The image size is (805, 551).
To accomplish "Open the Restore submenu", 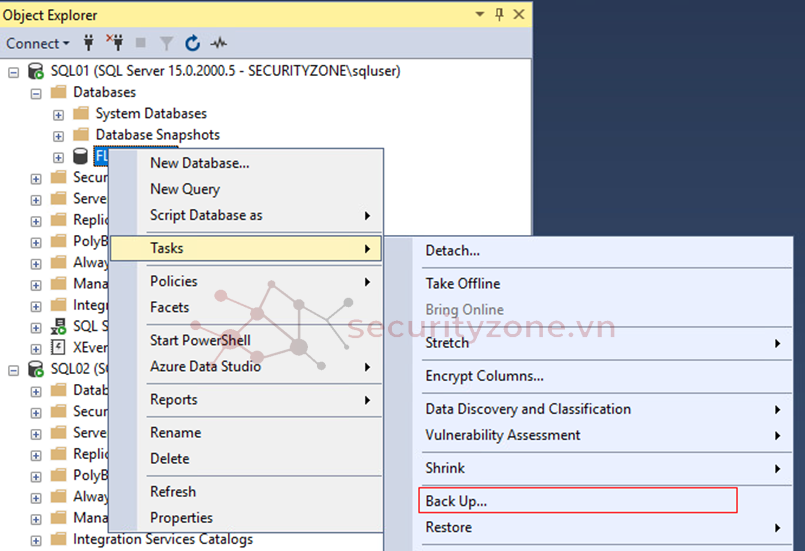I will 448,527.
